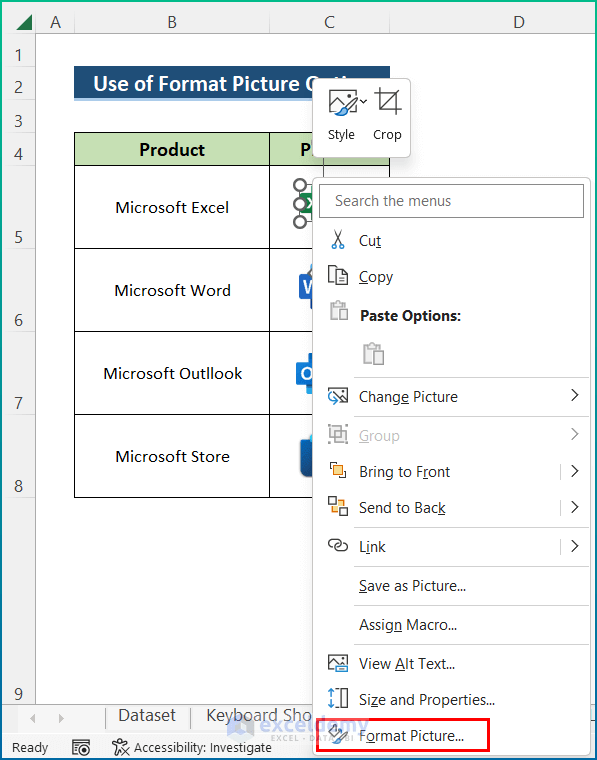Switch to the Keyboard Shortcut sheet tab

[x=258, y=715]
